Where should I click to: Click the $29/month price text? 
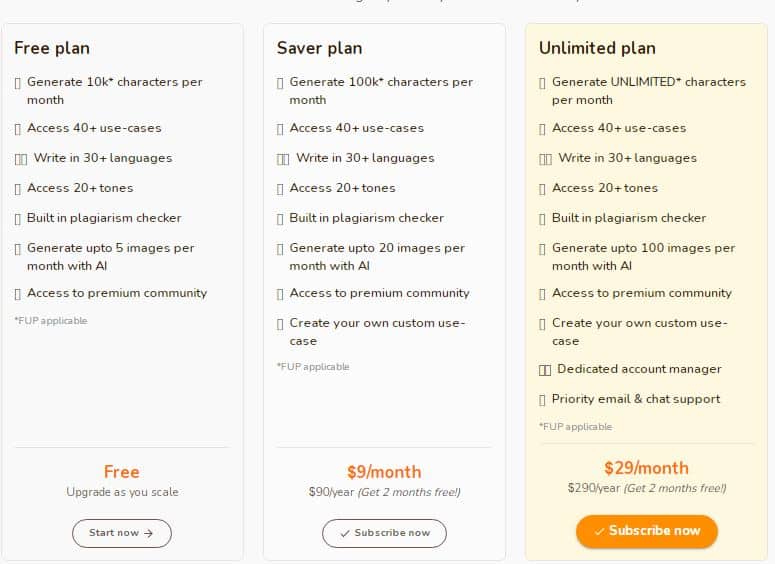(x=646, y=468)
